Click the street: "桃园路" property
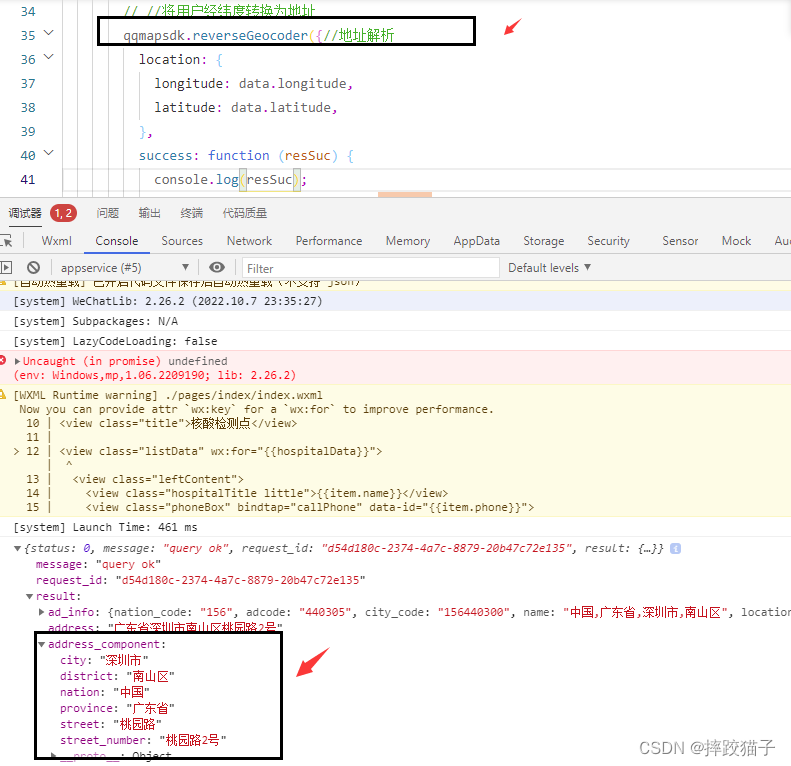 110,725
